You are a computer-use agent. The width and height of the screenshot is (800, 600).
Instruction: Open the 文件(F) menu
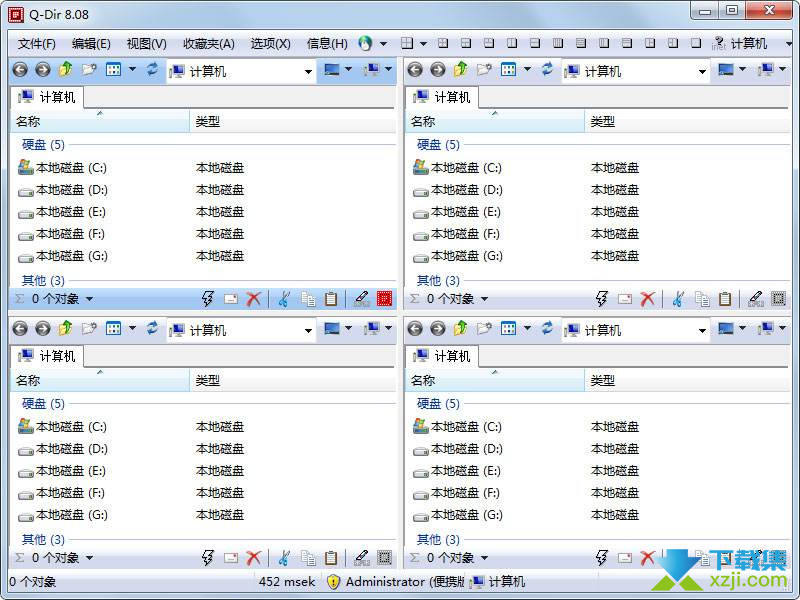37,44
